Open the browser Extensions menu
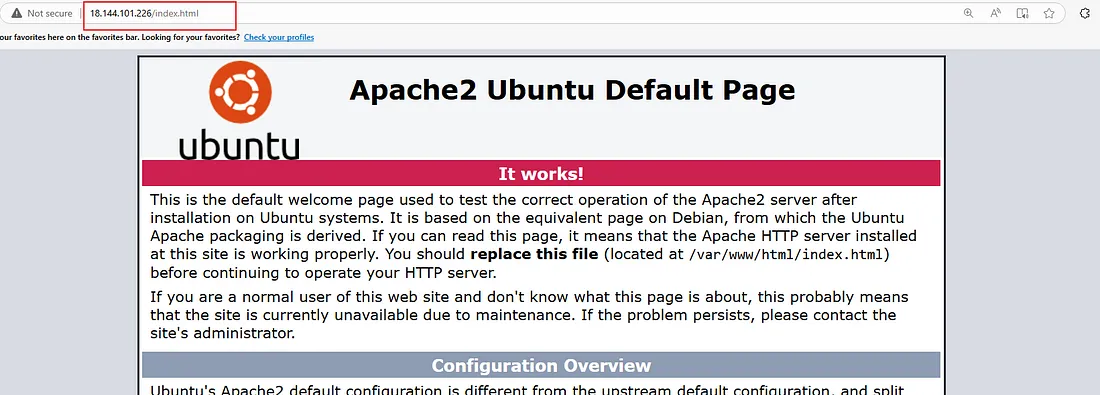Viewport: 1100px width, 395px height. (x=1084, y=13)
